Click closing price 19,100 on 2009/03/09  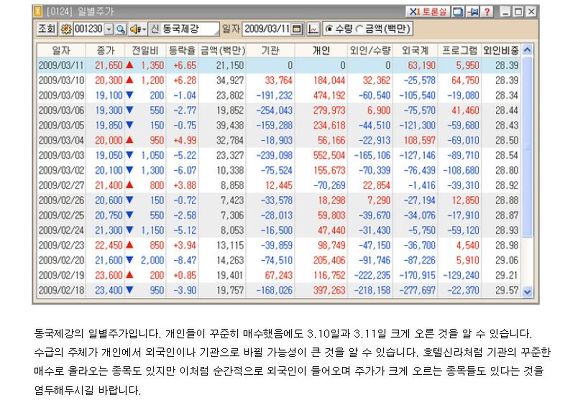click(x=109, y=96)
